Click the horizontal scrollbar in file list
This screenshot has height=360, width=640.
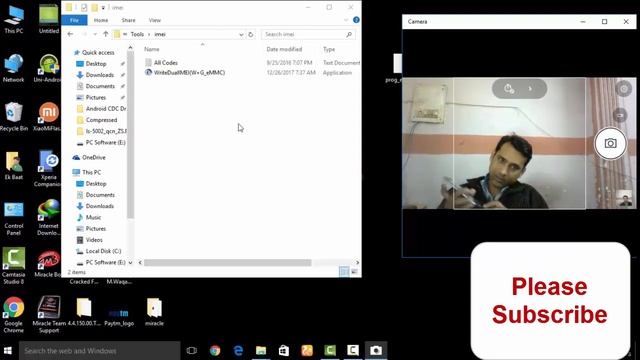[227, 262]
